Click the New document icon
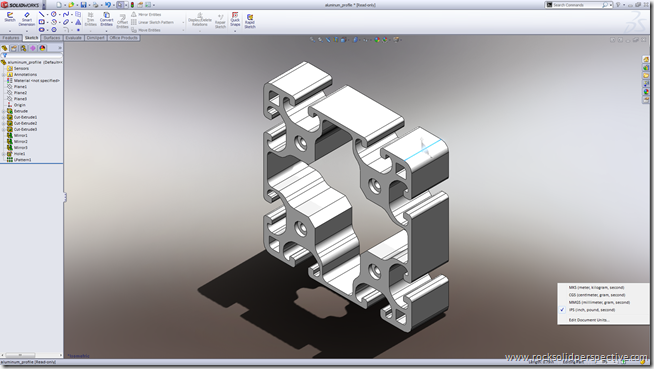654x369 pixels. [x=59, y=5]
